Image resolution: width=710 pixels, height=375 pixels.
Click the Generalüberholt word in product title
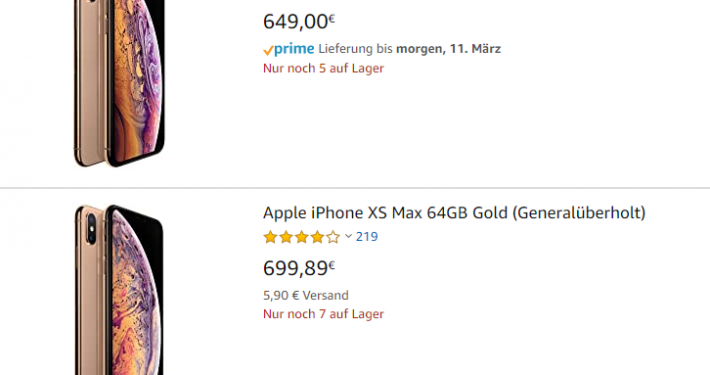579,213
